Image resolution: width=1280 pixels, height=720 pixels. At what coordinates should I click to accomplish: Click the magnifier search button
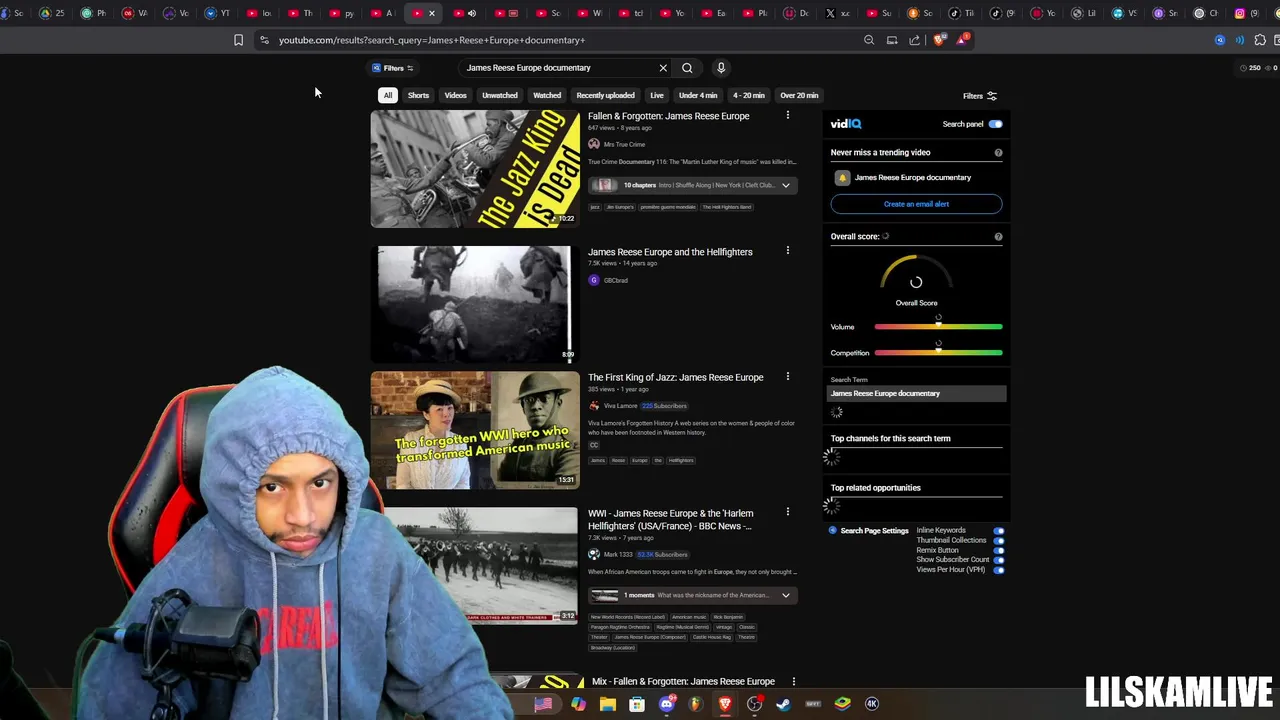click(687, 68)
